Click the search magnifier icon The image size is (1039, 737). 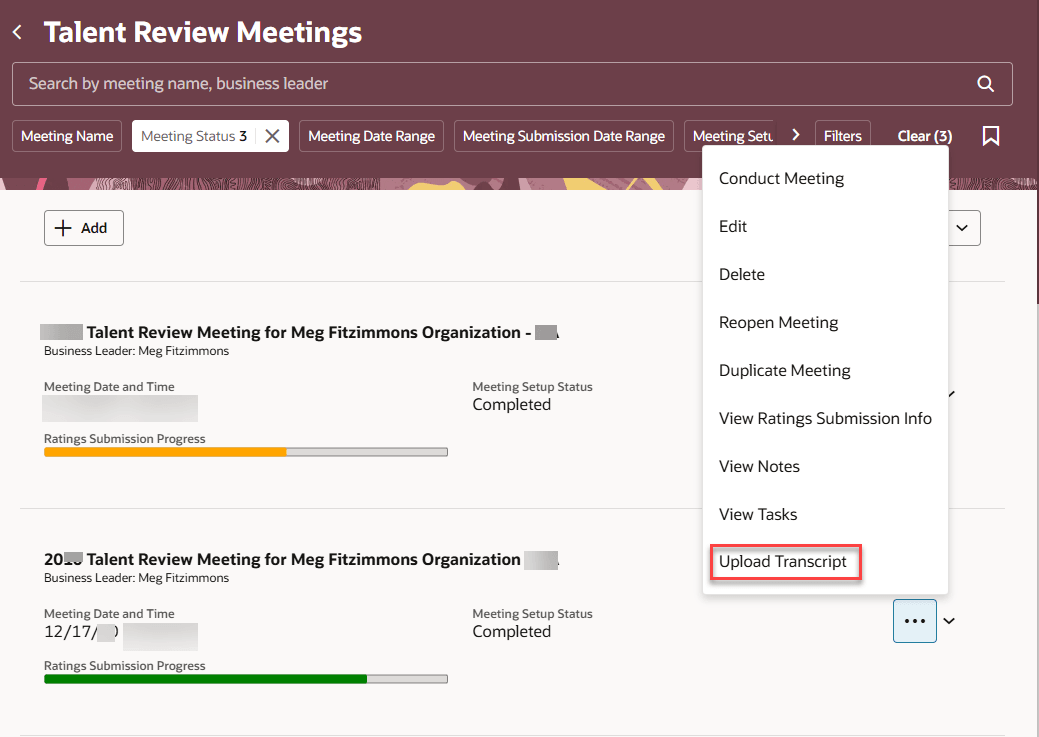click(985, 84)
